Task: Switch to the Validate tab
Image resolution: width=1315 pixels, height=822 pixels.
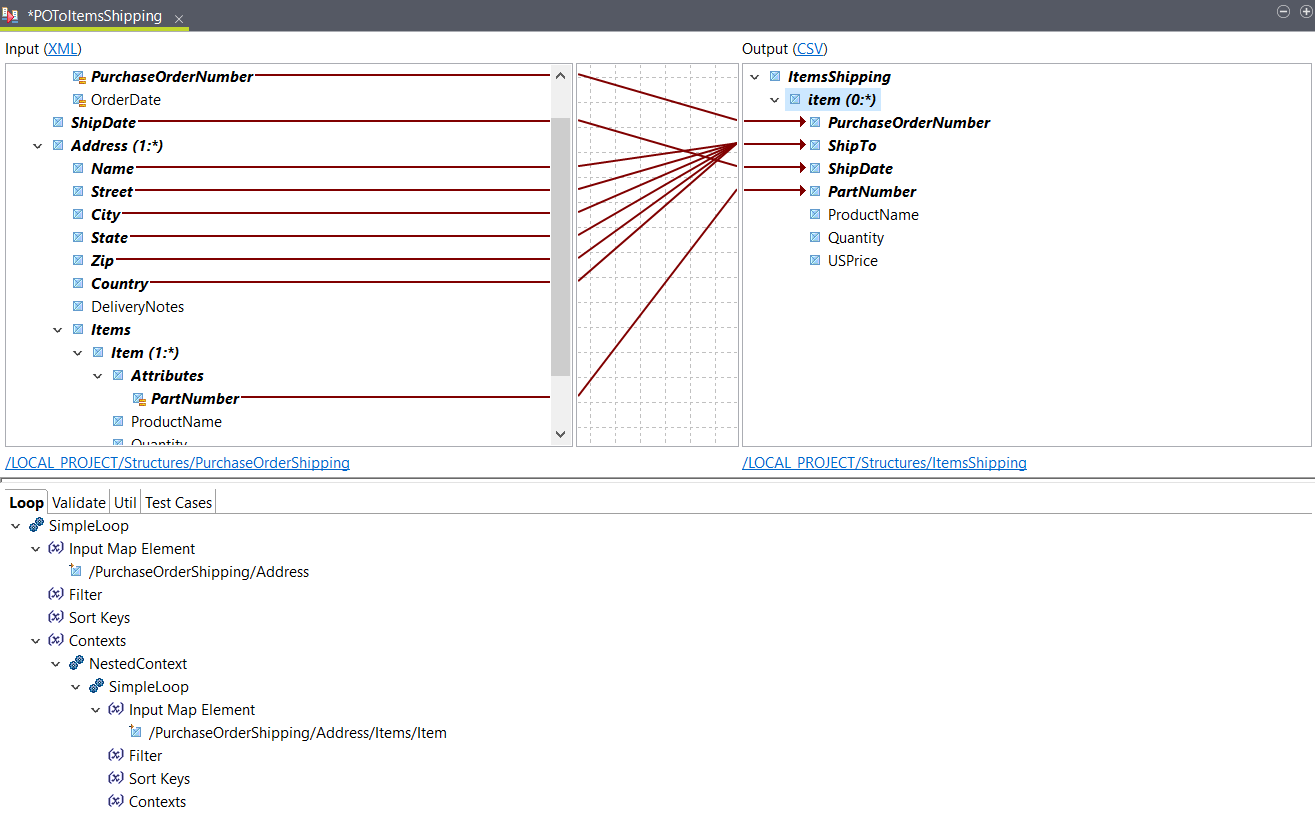Action: pyautogui.click(x=78, y=502)
